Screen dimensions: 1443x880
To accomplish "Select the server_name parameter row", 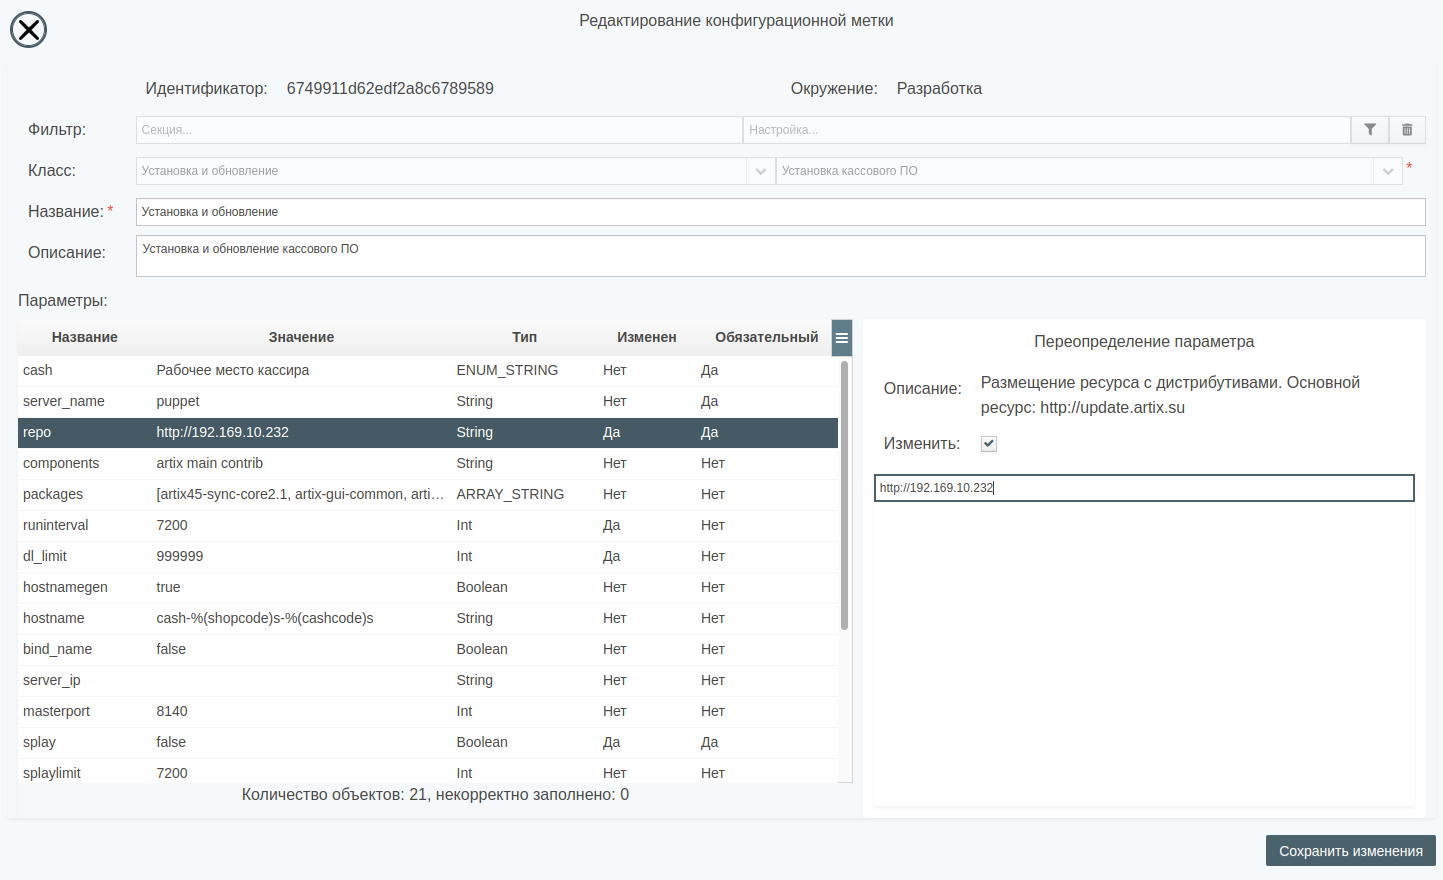I will (x=428, y=402).
